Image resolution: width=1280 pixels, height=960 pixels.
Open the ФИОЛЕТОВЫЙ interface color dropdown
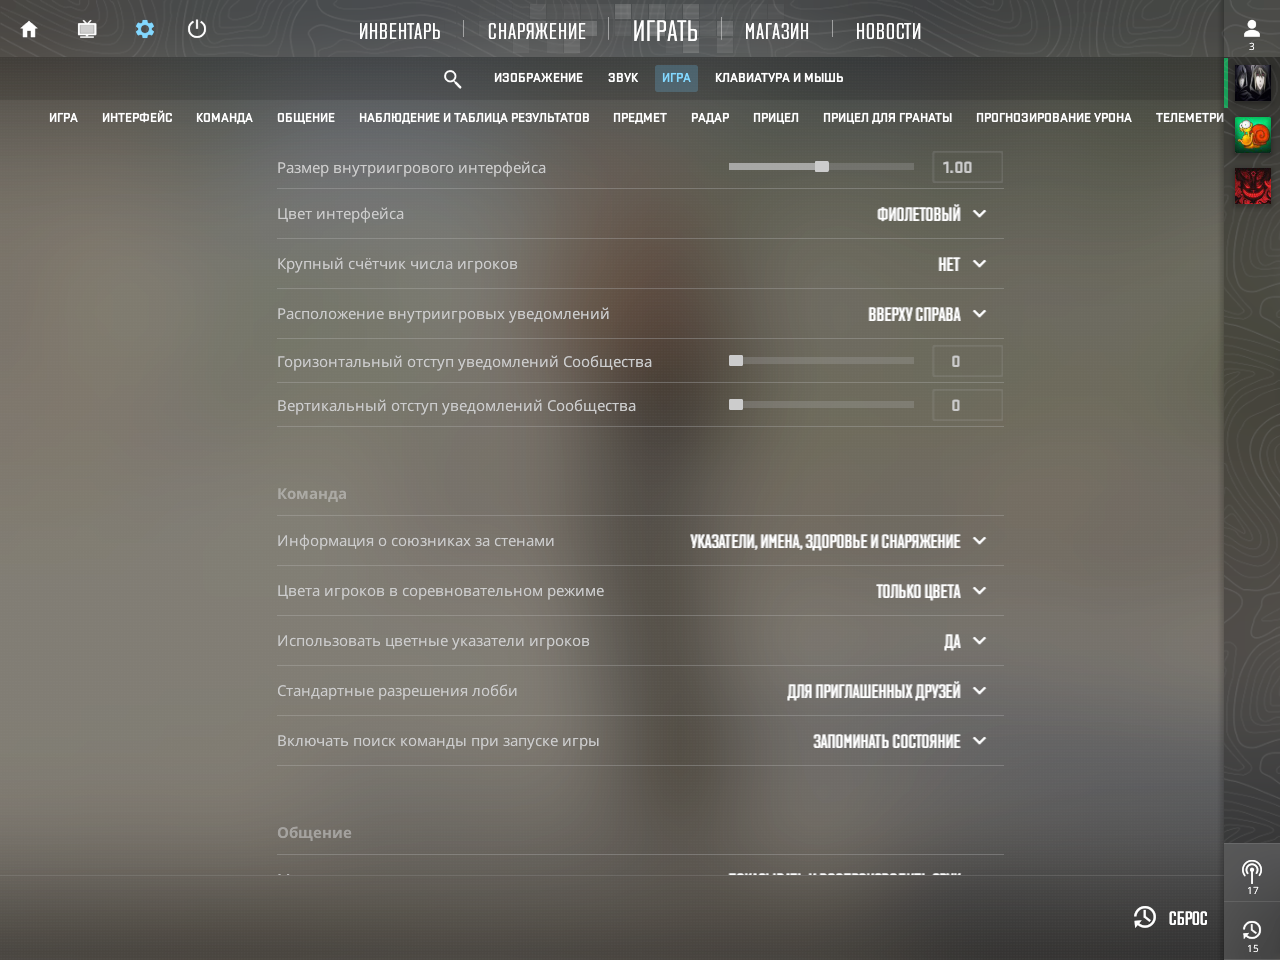pos(932,214)
